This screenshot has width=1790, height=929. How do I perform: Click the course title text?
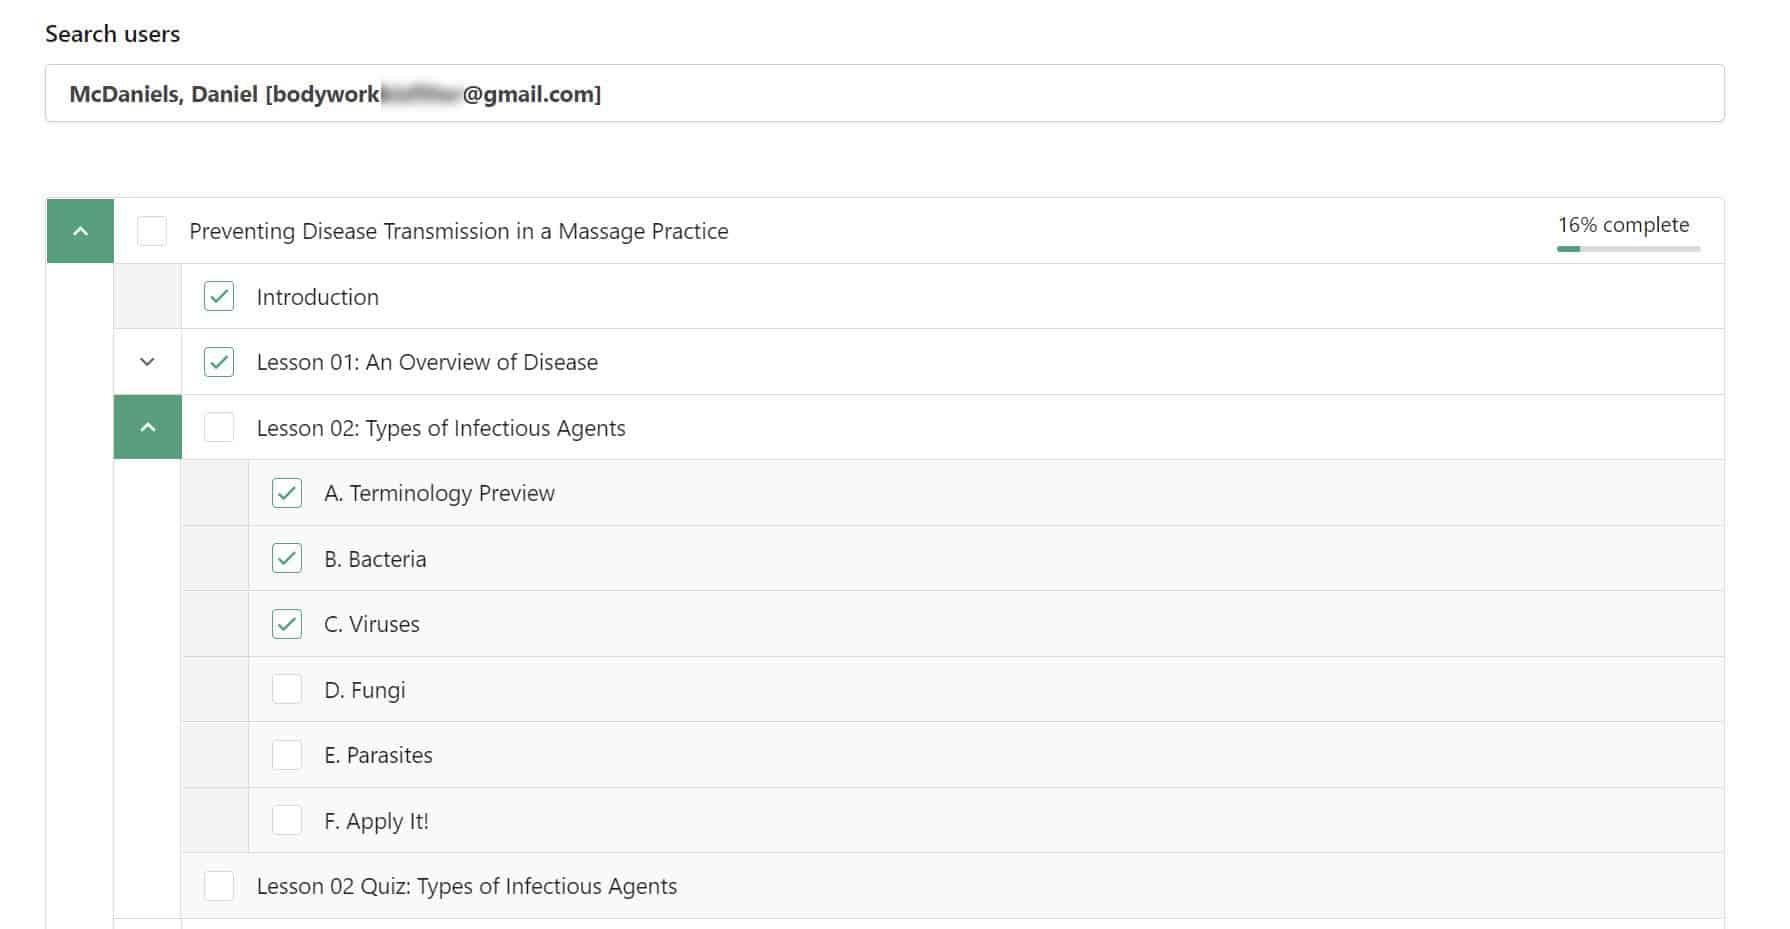(458, 231)
